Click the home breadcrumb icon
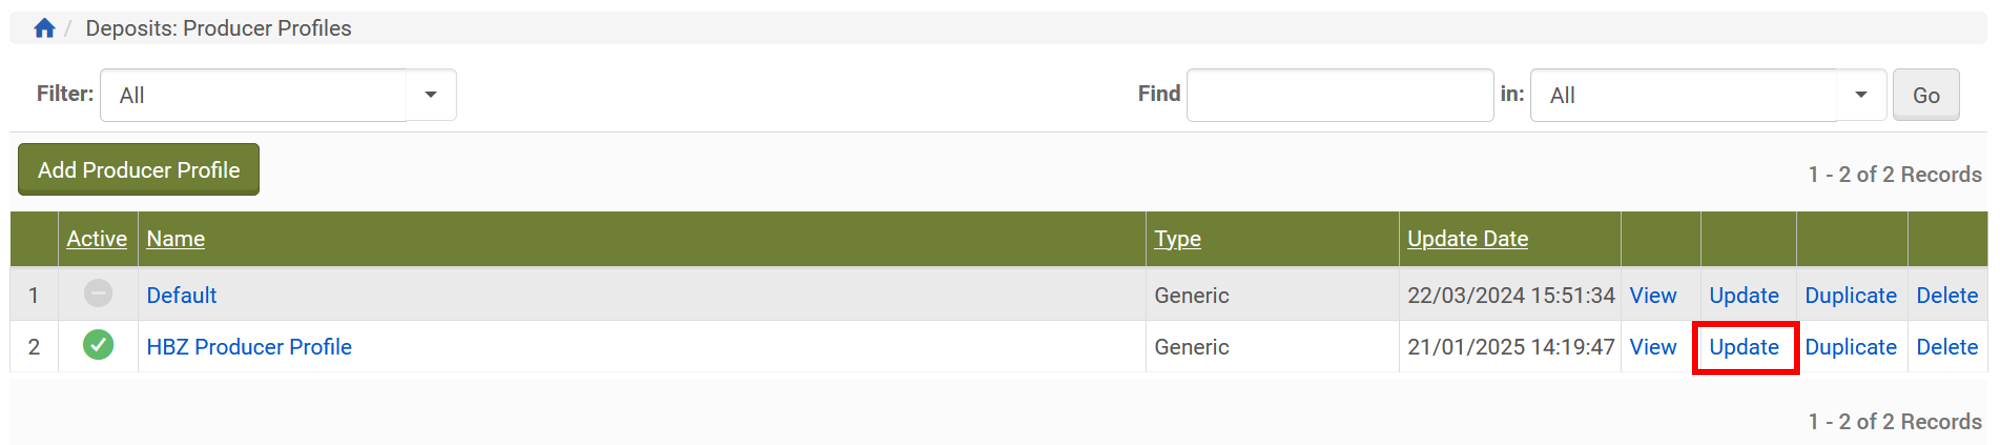This screenshot has height=445, width=2000. 44,28
